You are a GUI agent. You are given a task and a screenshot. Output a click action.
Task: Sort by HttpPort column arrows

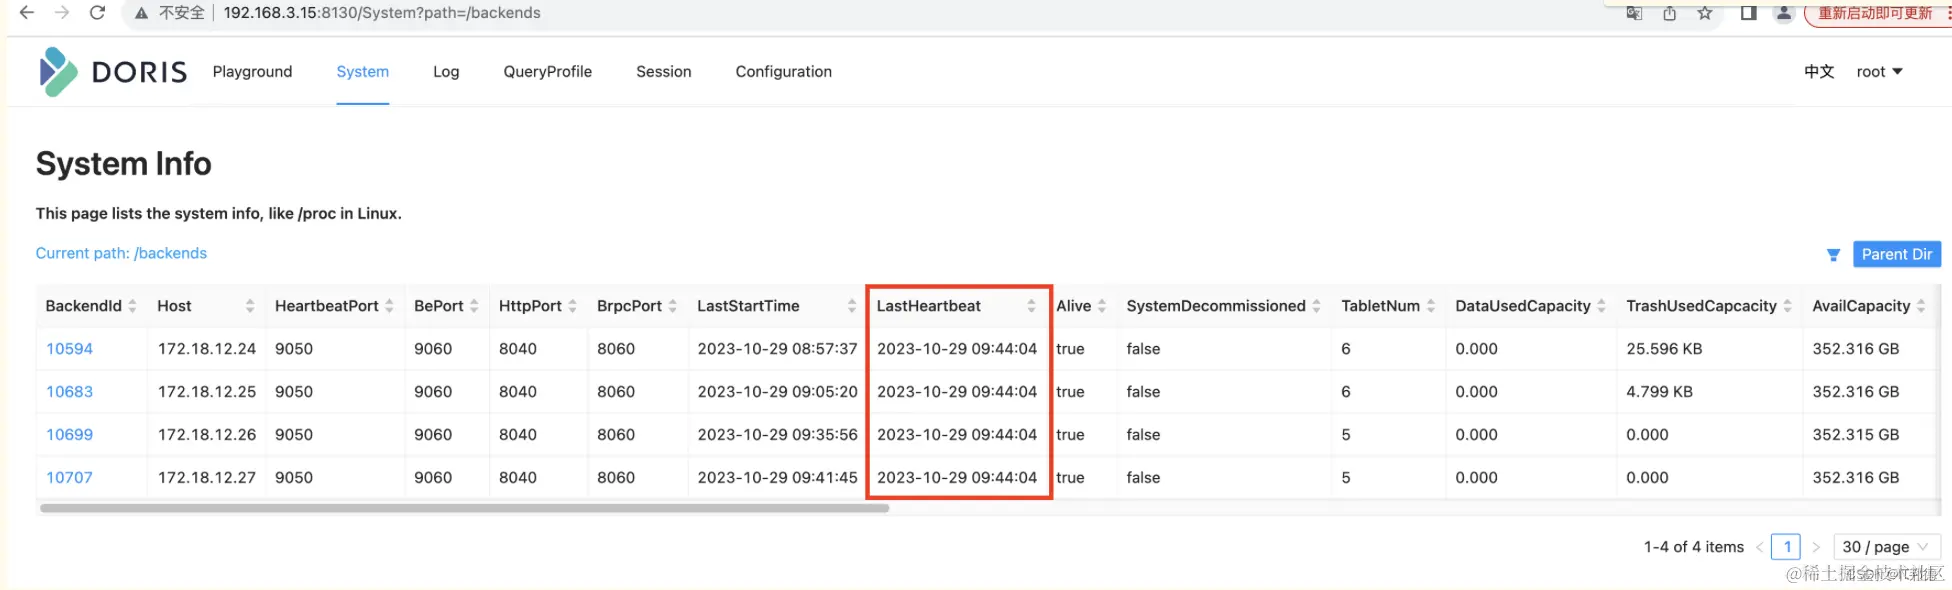click(x=572, y=306)
